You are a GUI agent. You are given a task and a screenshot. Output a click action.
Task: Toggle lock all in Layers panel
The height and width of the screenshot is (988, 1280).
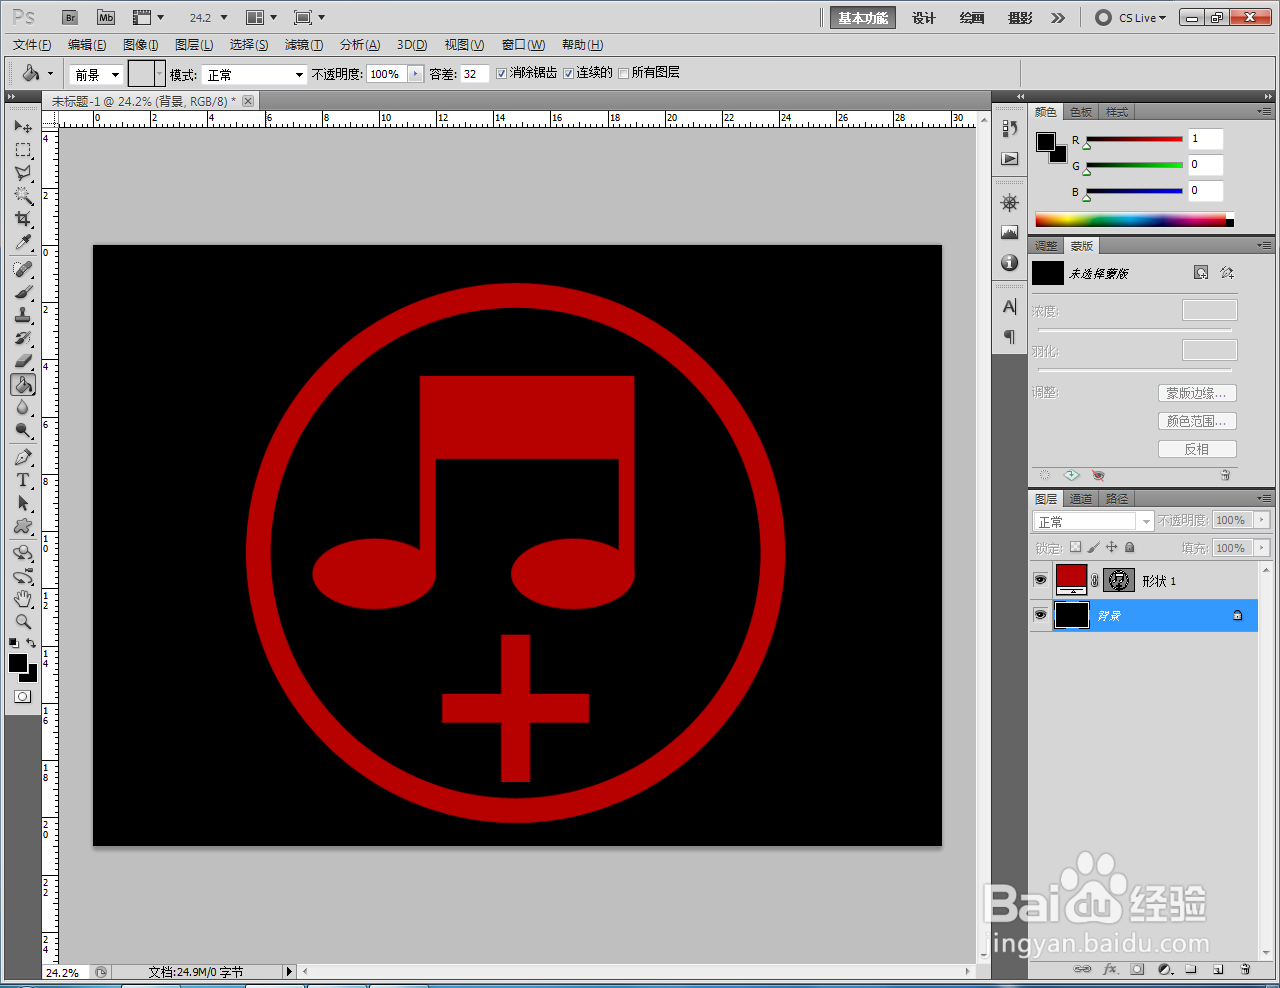[x=1129, y=547]
